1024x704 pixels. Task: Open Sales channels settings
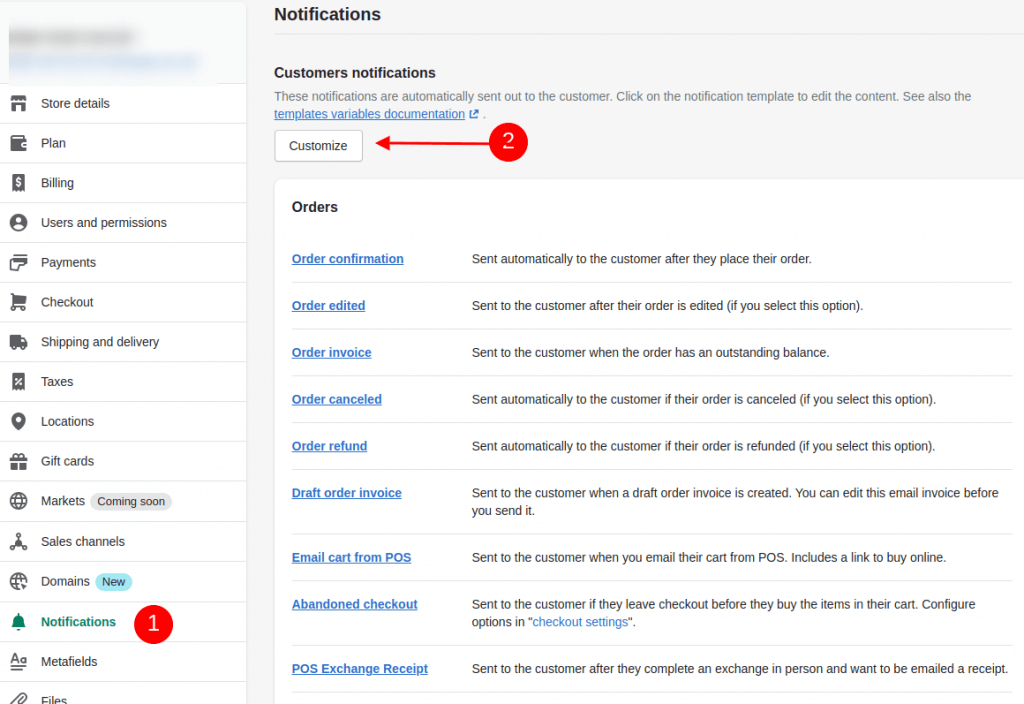[x=123, y=541]
